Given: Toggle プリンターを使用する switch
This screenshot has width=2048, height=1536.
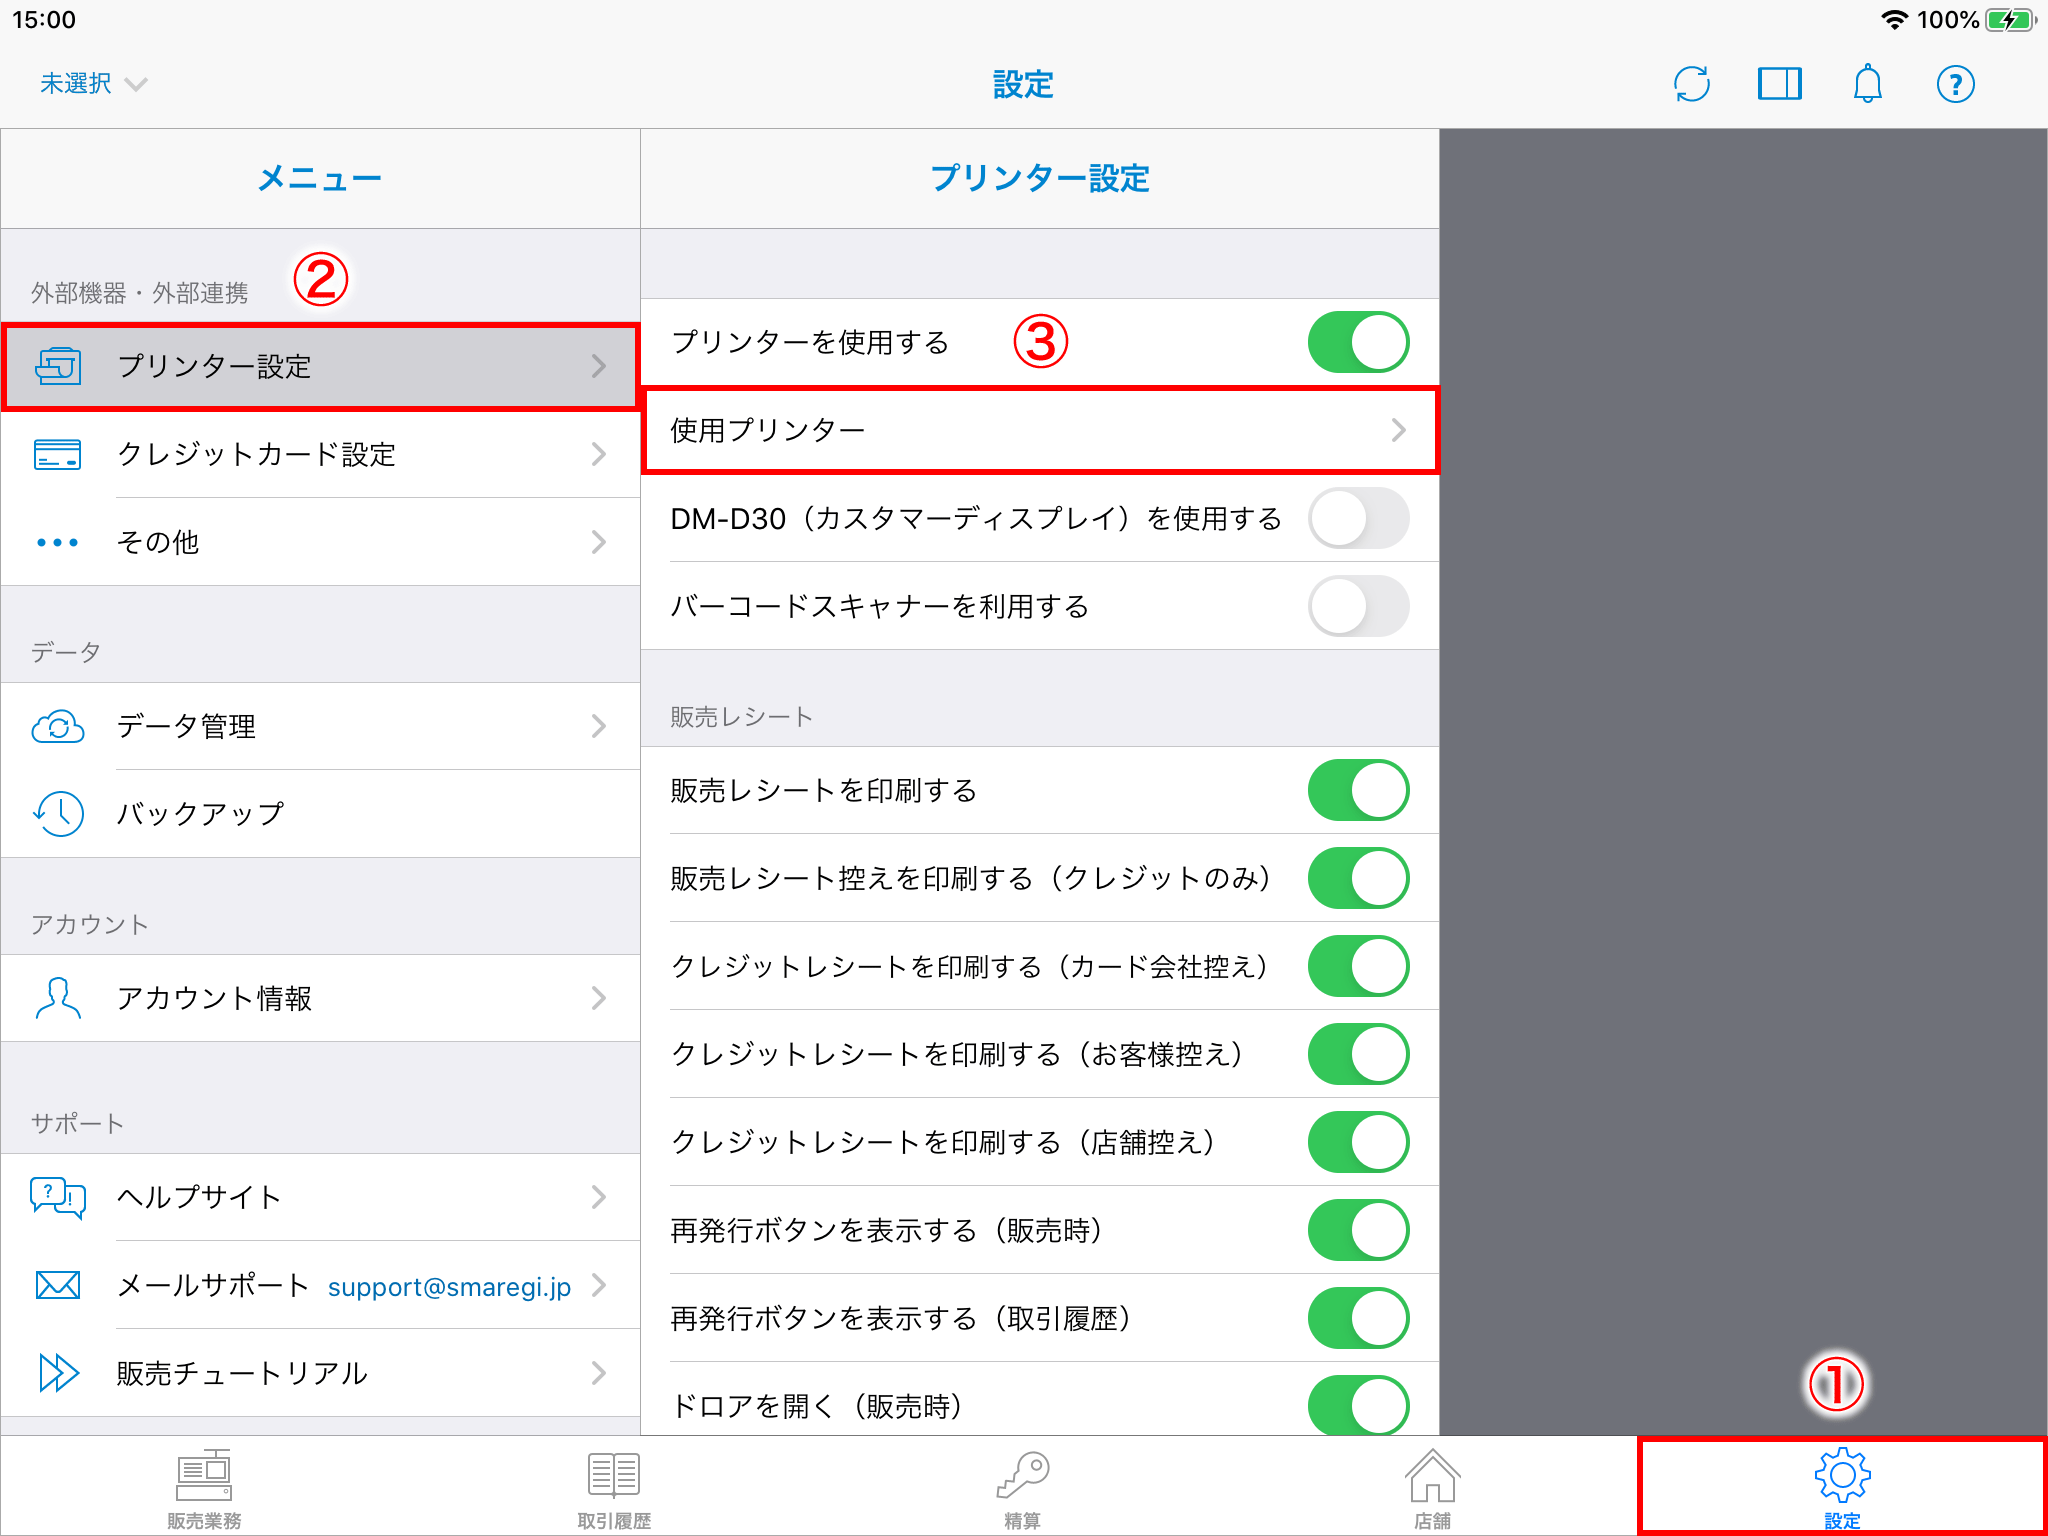Looking at the screenshot, I should coord(1358,342).
